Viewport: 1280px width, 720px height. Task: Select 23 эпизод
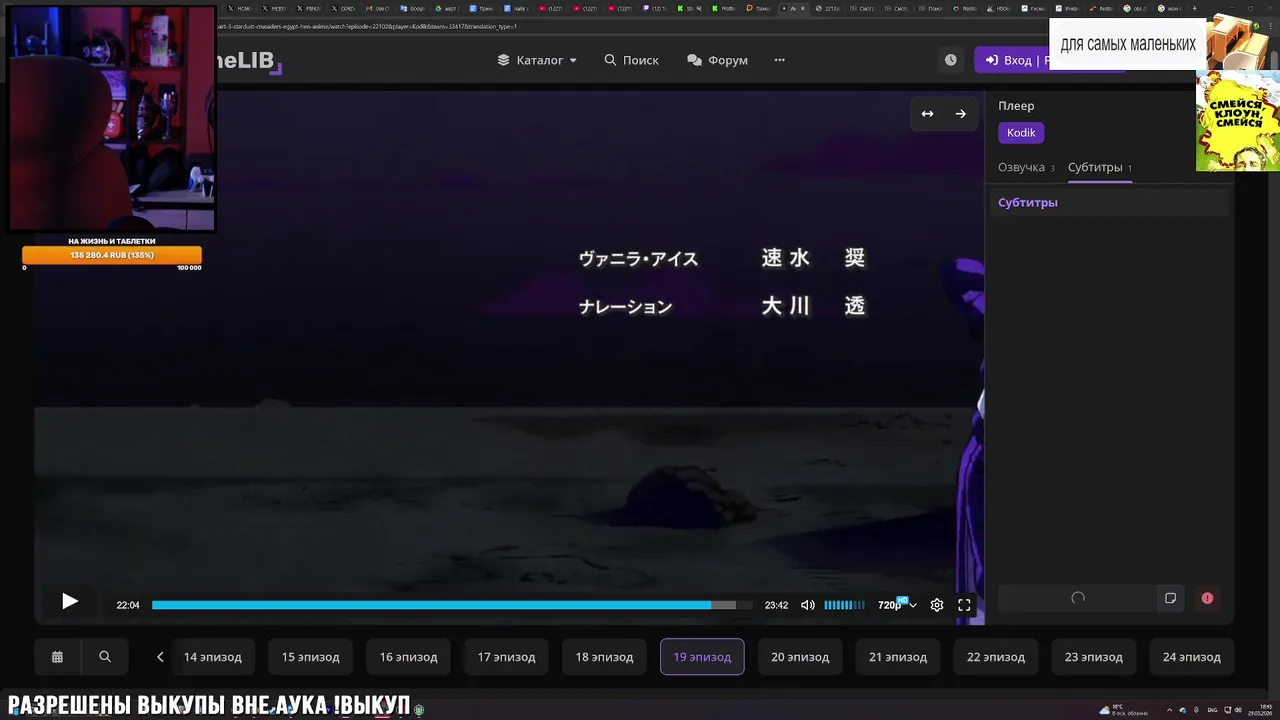(x=1094, y=657)
